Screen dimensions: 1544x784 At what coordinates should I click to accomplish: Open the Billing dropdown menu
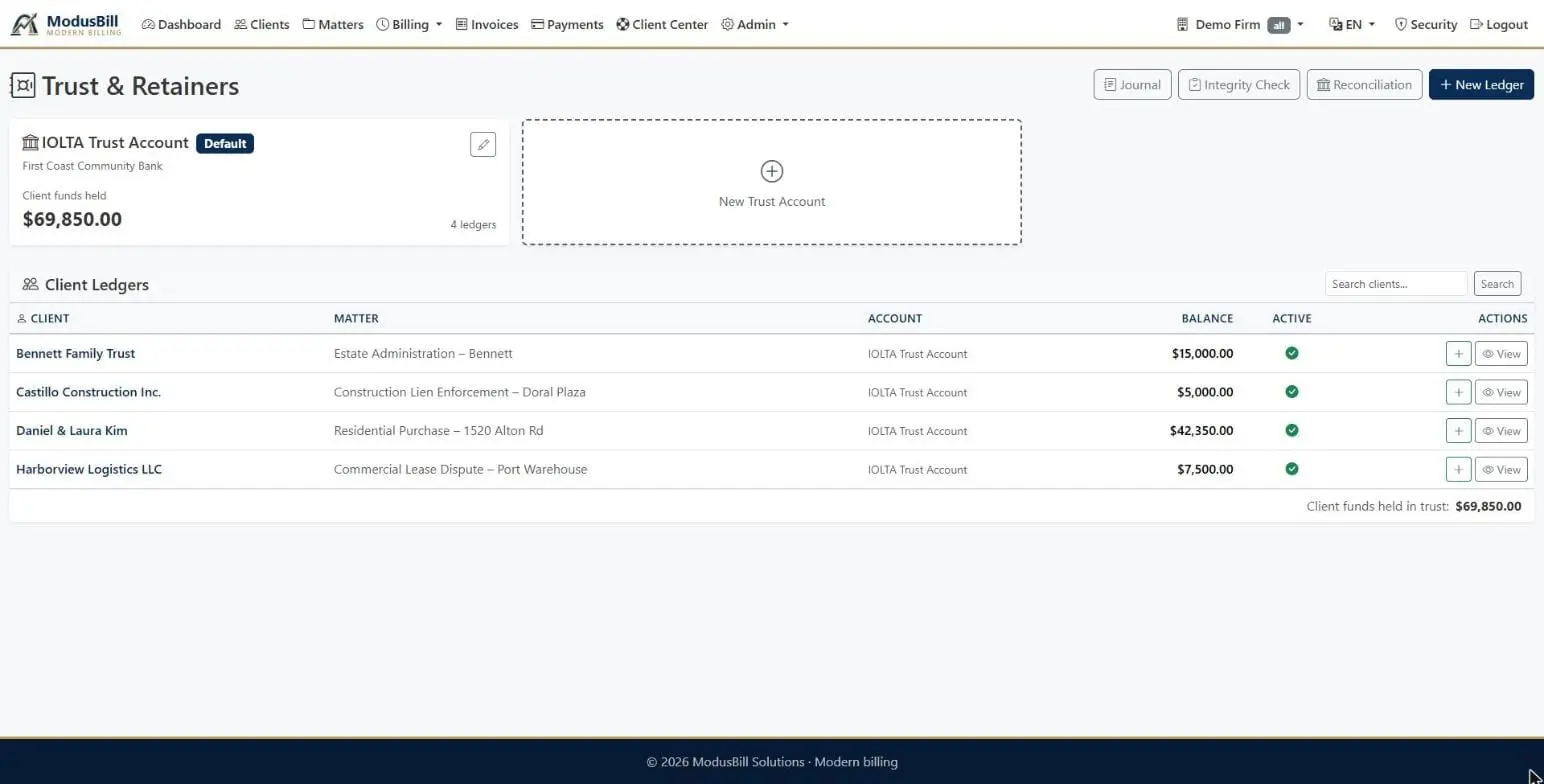click(x=410, y=24)
